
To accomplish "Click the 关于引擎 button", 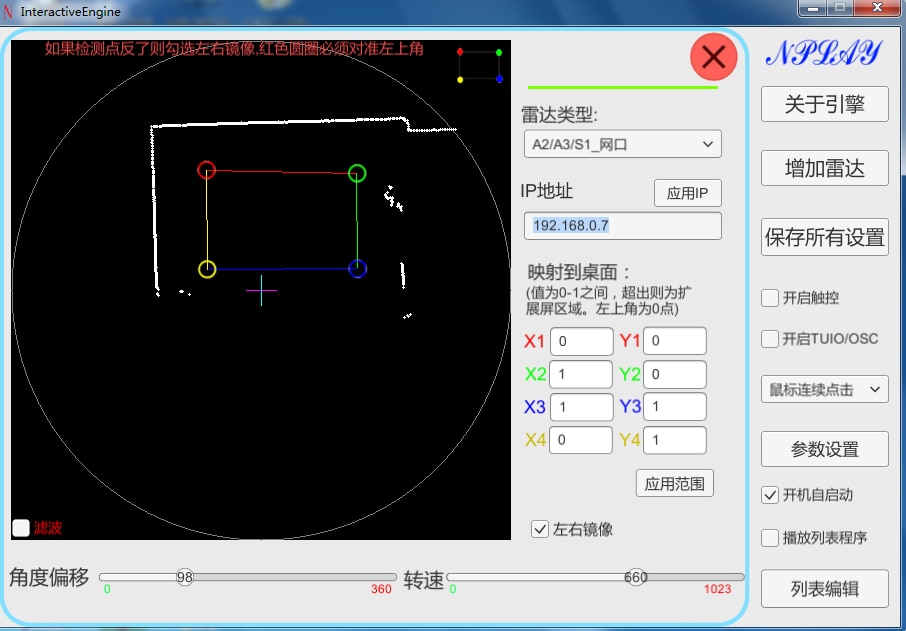I will tap(825, 104).
